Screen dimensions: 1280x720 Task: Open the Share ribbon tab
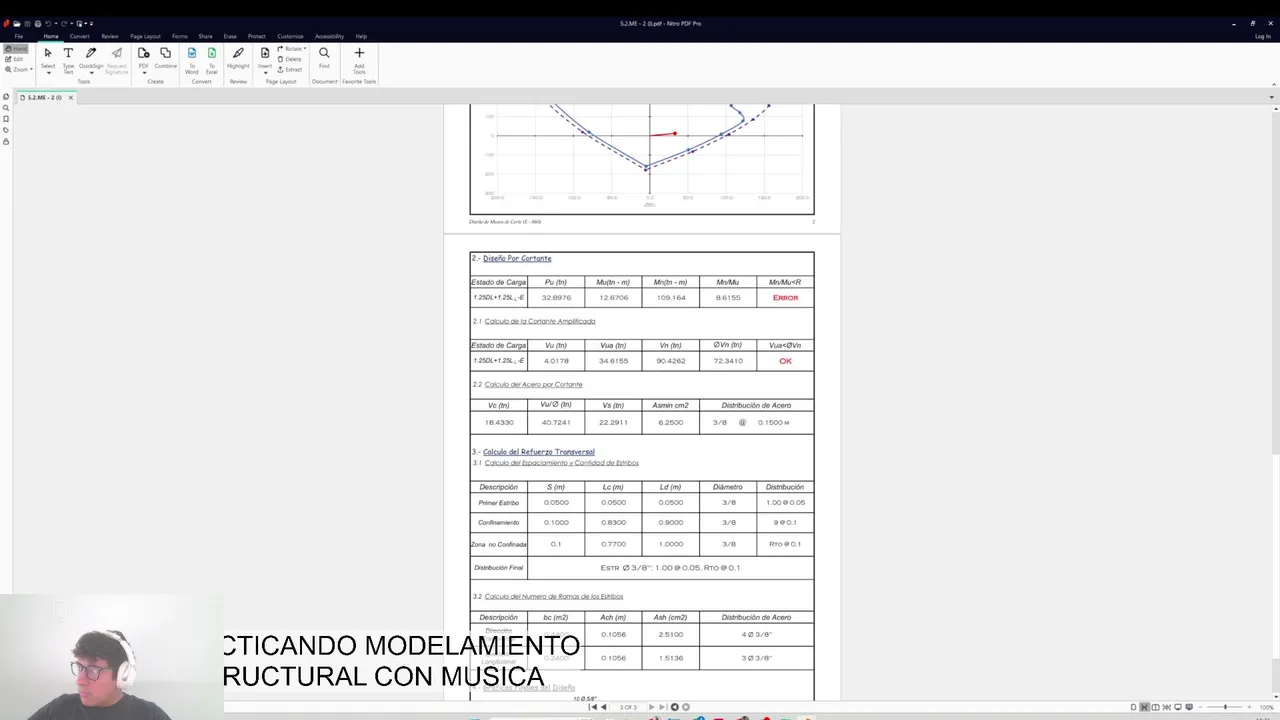click(205, 36)
